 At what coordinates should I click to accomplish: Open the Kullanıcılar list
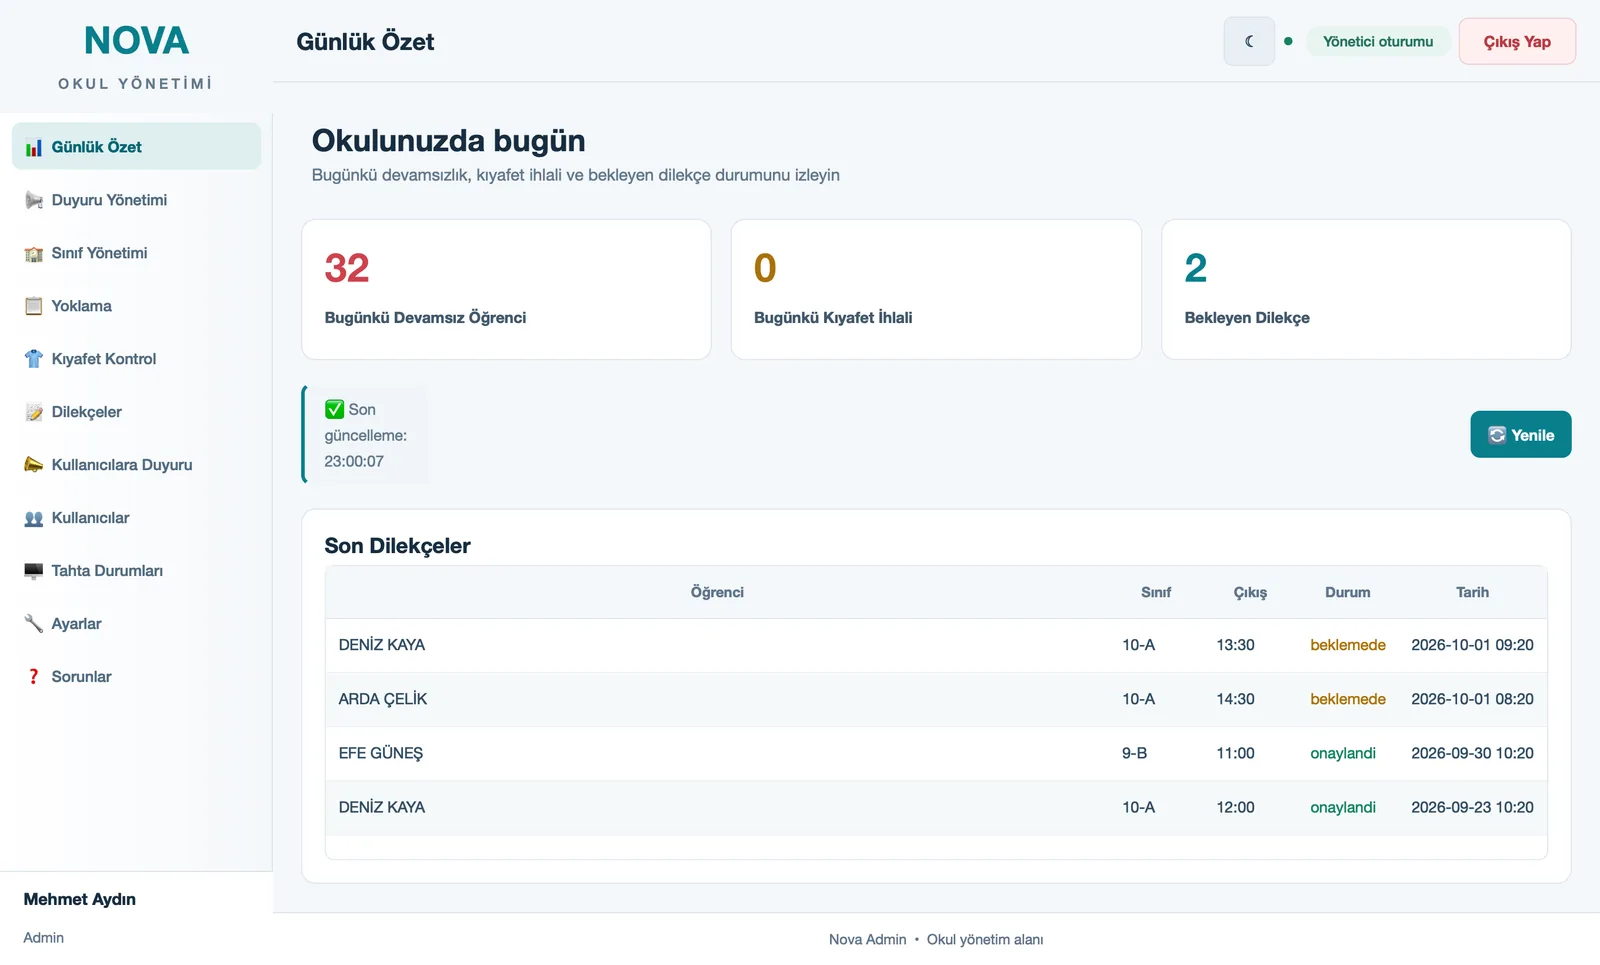pyautogui.click(x=136, y=518)
